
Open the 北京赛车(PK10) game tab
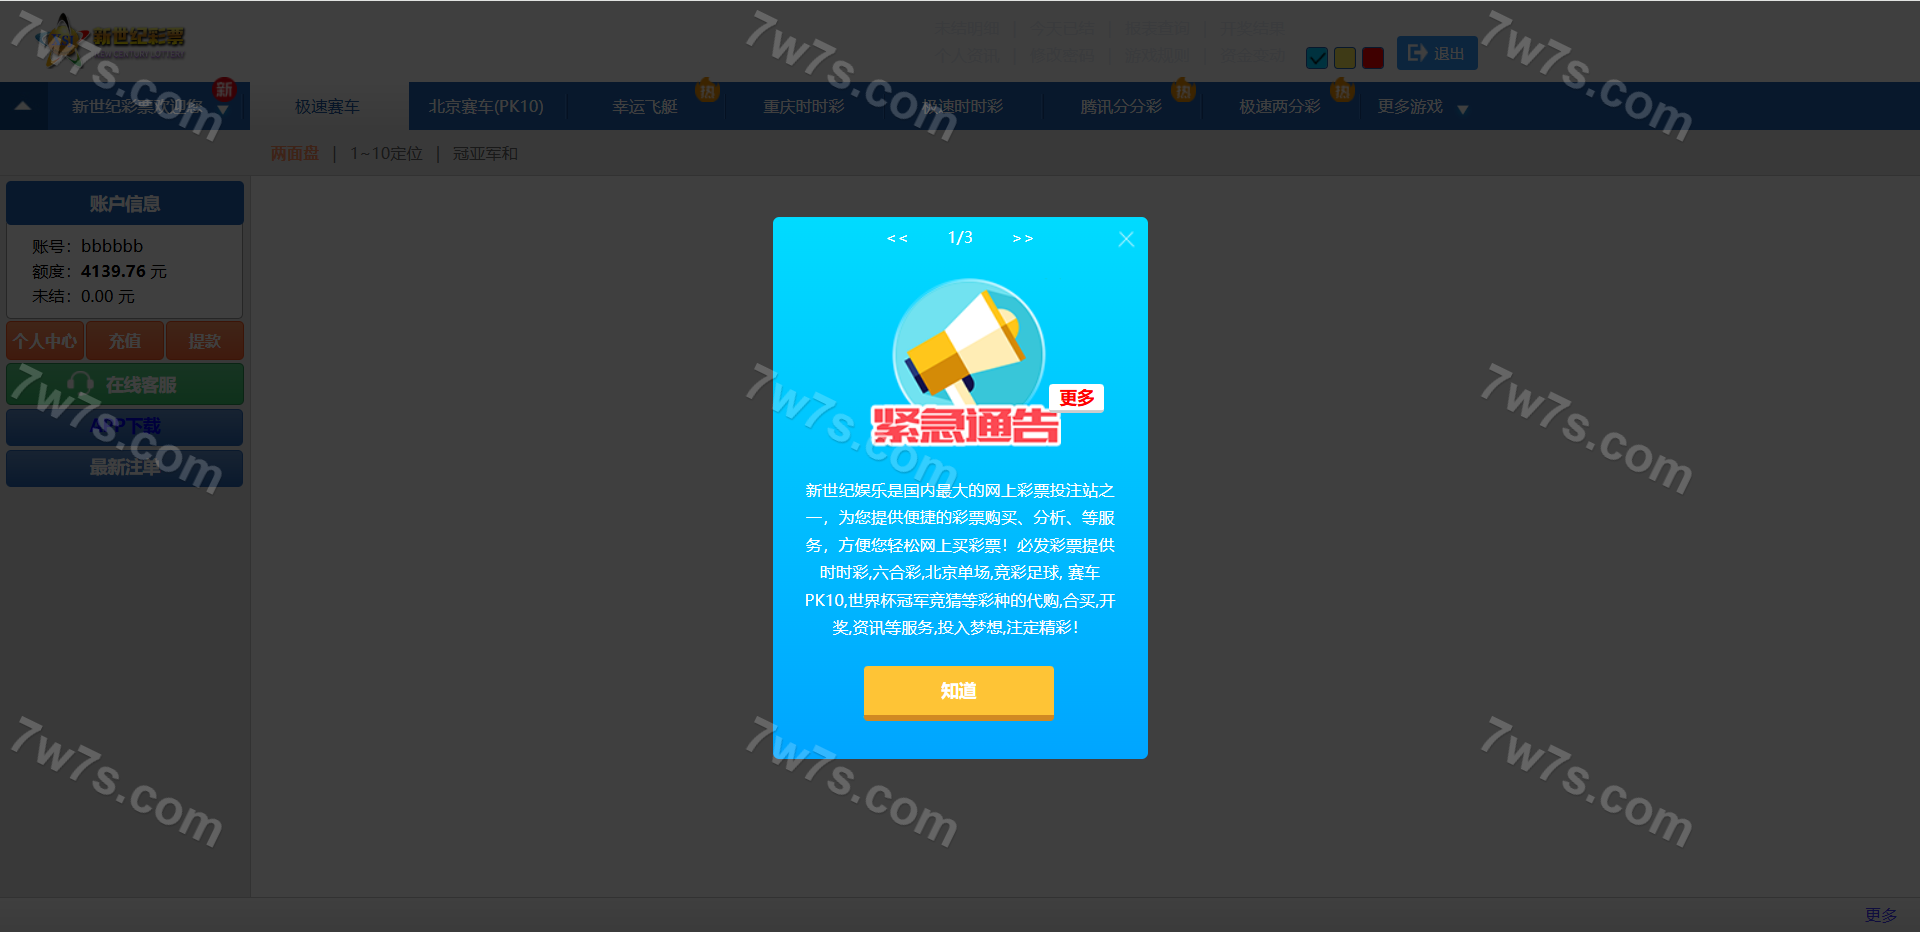coord(486,107)
